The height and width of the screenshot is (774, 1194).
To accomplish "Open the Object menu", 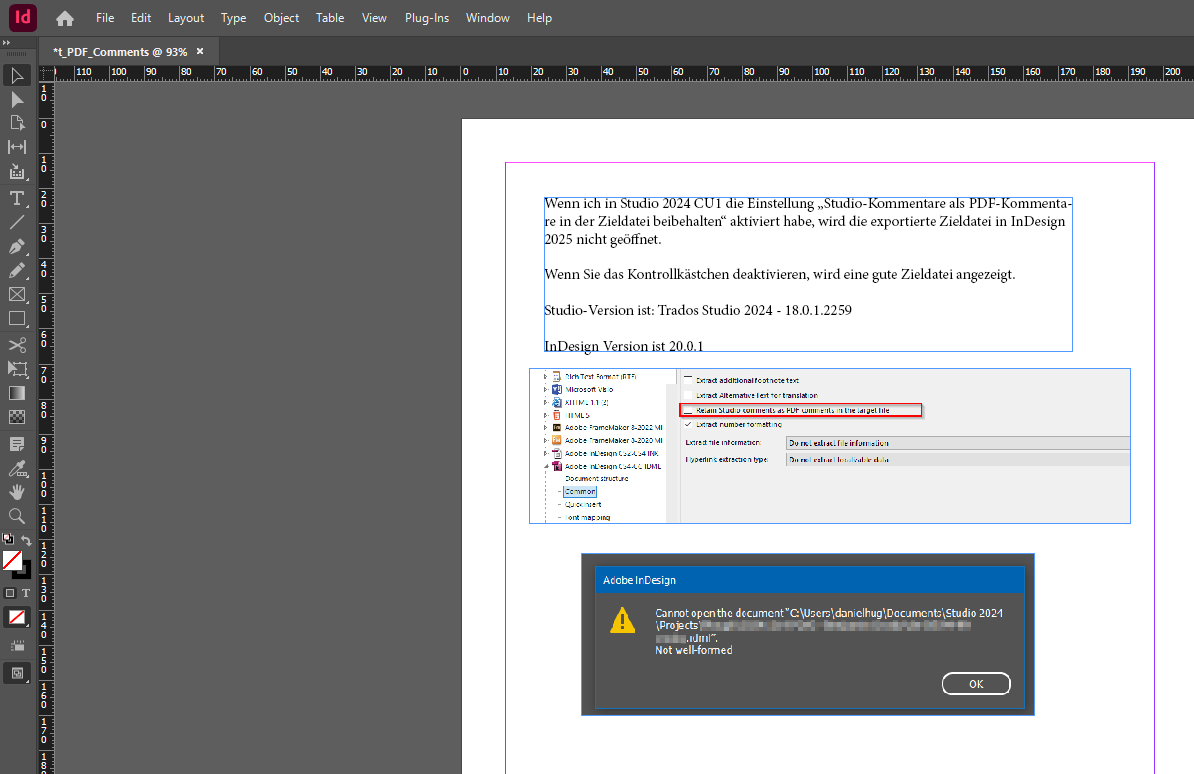I will click(x=281, y=18).
